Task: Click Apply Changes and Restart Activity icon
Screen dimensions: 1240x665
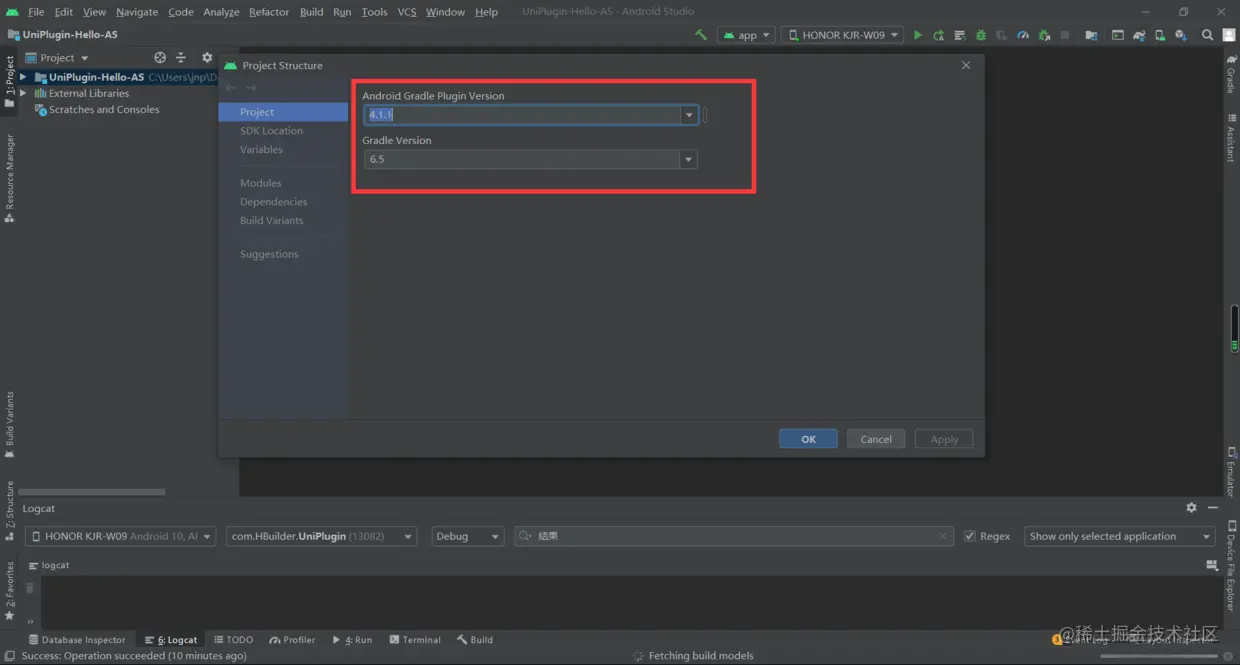Action: (938, 35)
